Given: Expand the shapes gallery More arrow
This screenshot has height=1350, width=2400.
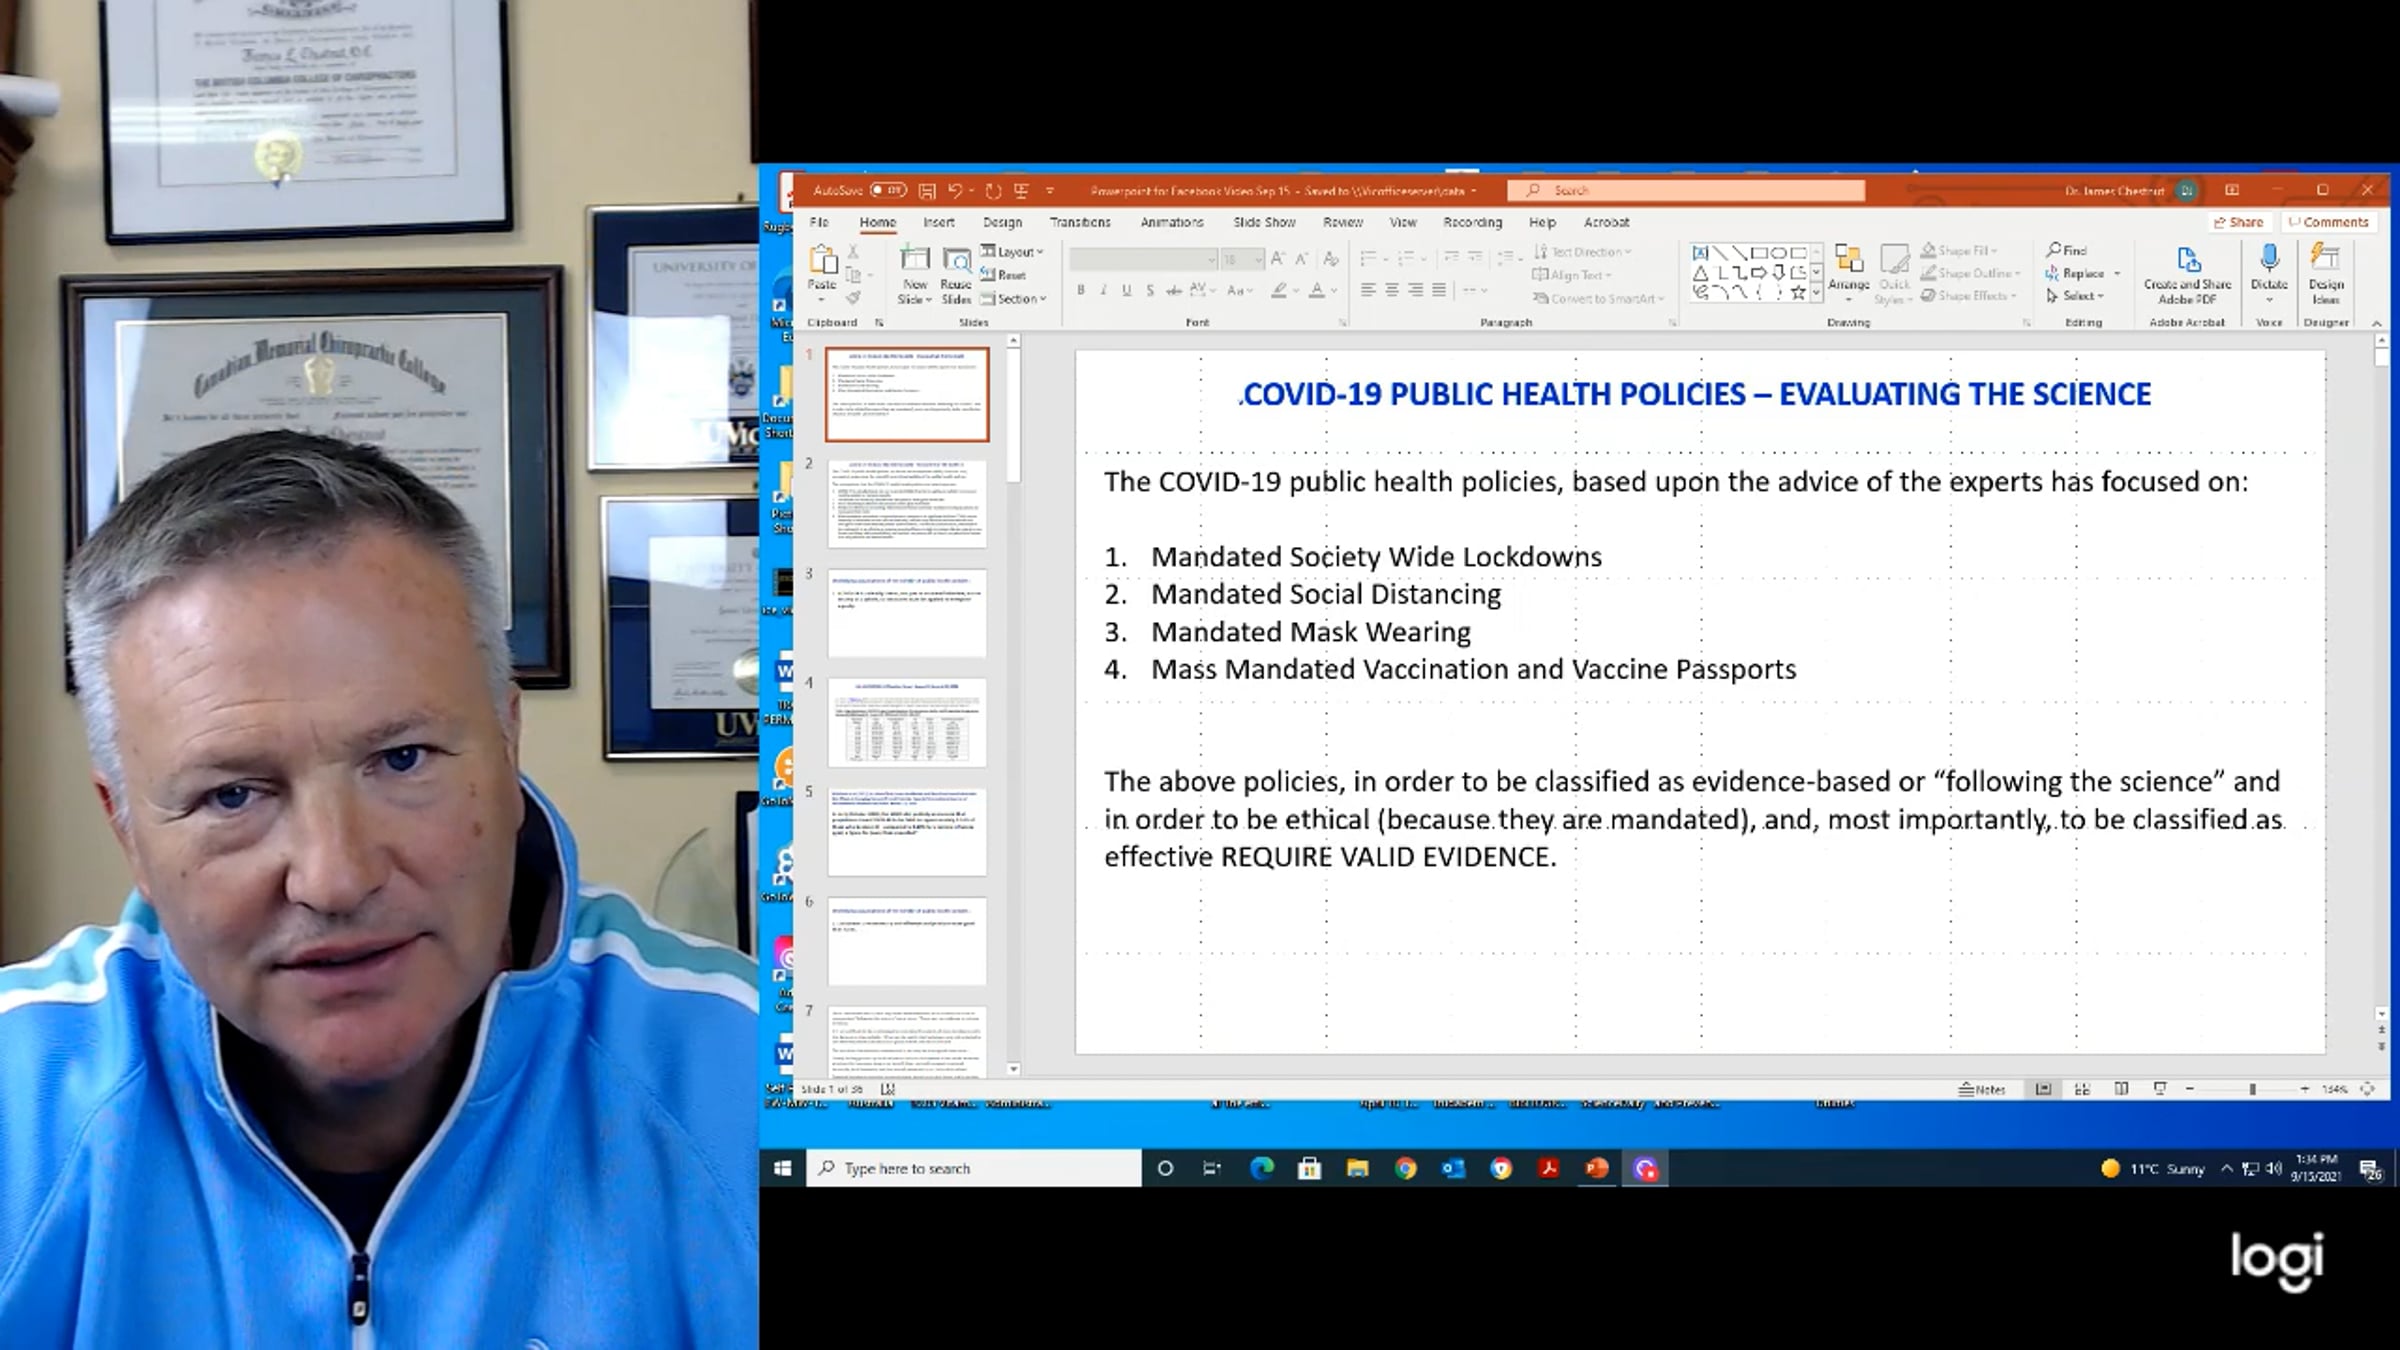Looking at the screenshot, I should click(1816, 293).
